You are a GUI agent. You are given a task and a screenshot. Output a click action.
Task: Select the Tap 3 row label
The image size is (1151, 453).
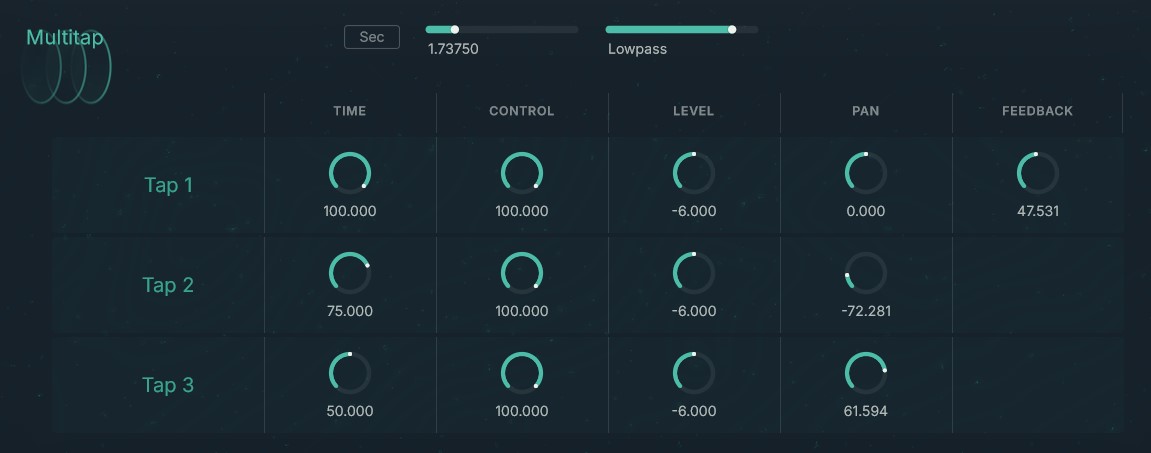coord(168,385)
